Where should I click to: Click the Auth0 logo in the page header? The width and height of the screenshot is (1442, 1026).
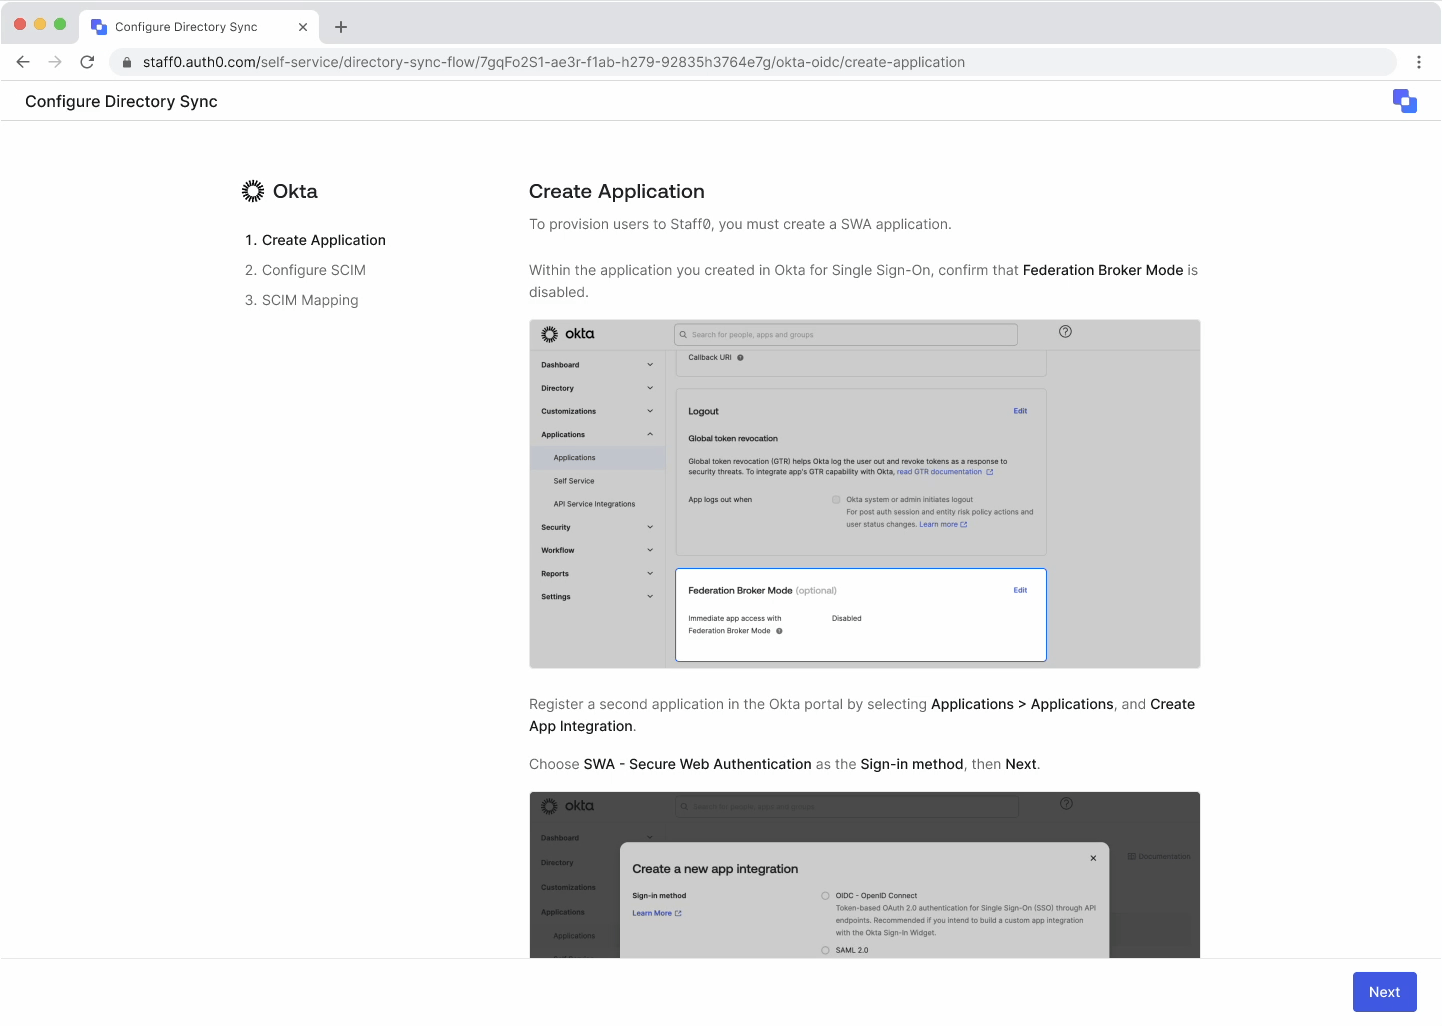(x=1404, y=100)
